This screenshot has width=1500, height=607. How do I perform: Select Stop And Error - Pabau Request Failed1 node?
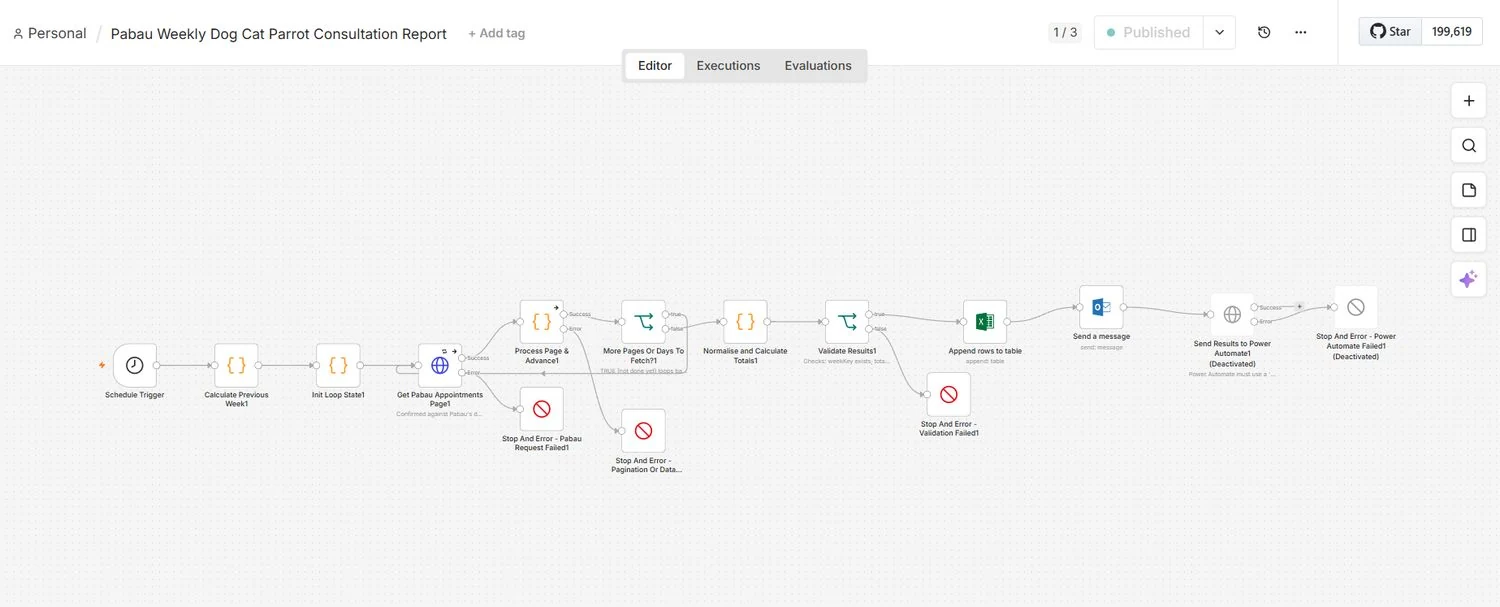click(542, 409)
